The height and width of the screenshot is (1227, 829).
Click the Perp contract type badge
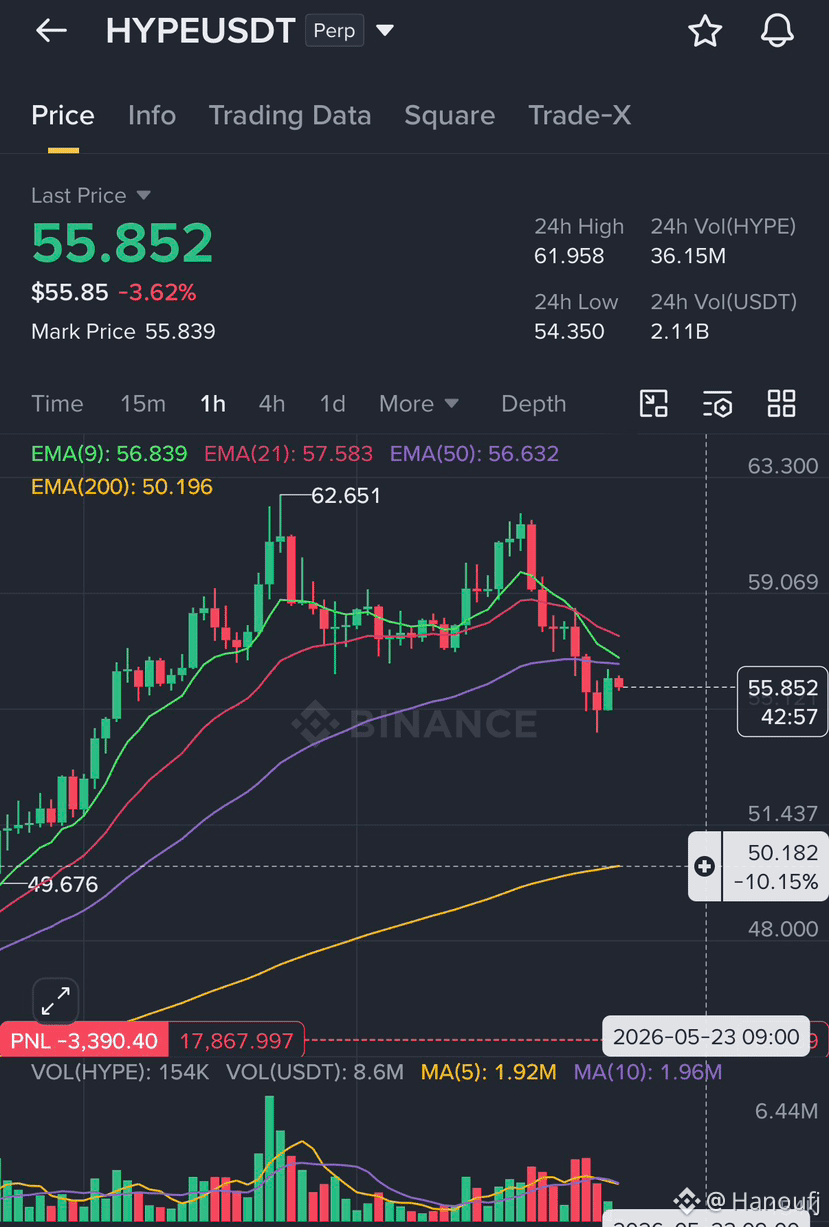(x=334, y=31)
